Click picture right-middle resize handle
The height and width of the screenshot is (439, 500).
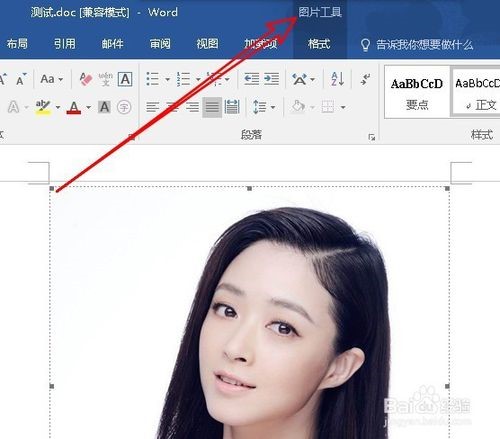[x=447, y=386]
